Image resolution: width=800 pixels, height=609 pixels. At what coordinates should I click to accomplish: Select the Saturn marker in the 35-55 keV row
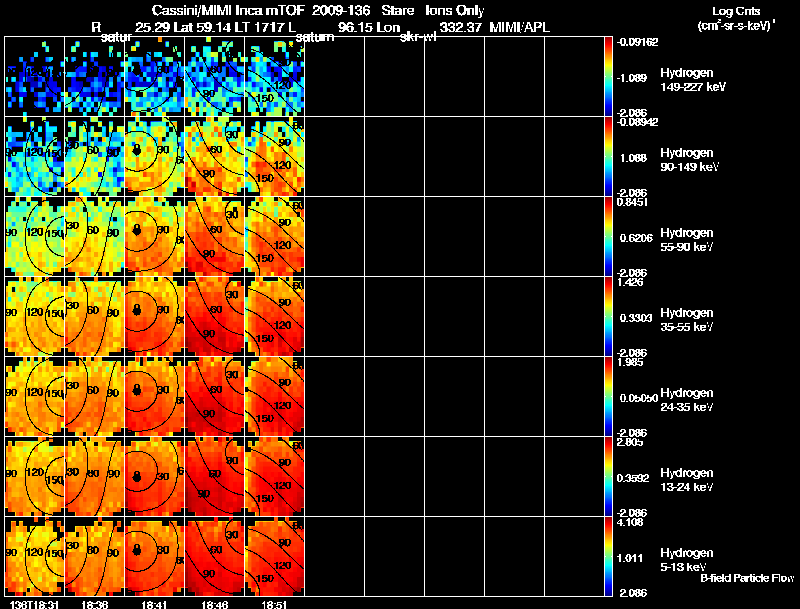pos(137,311)
